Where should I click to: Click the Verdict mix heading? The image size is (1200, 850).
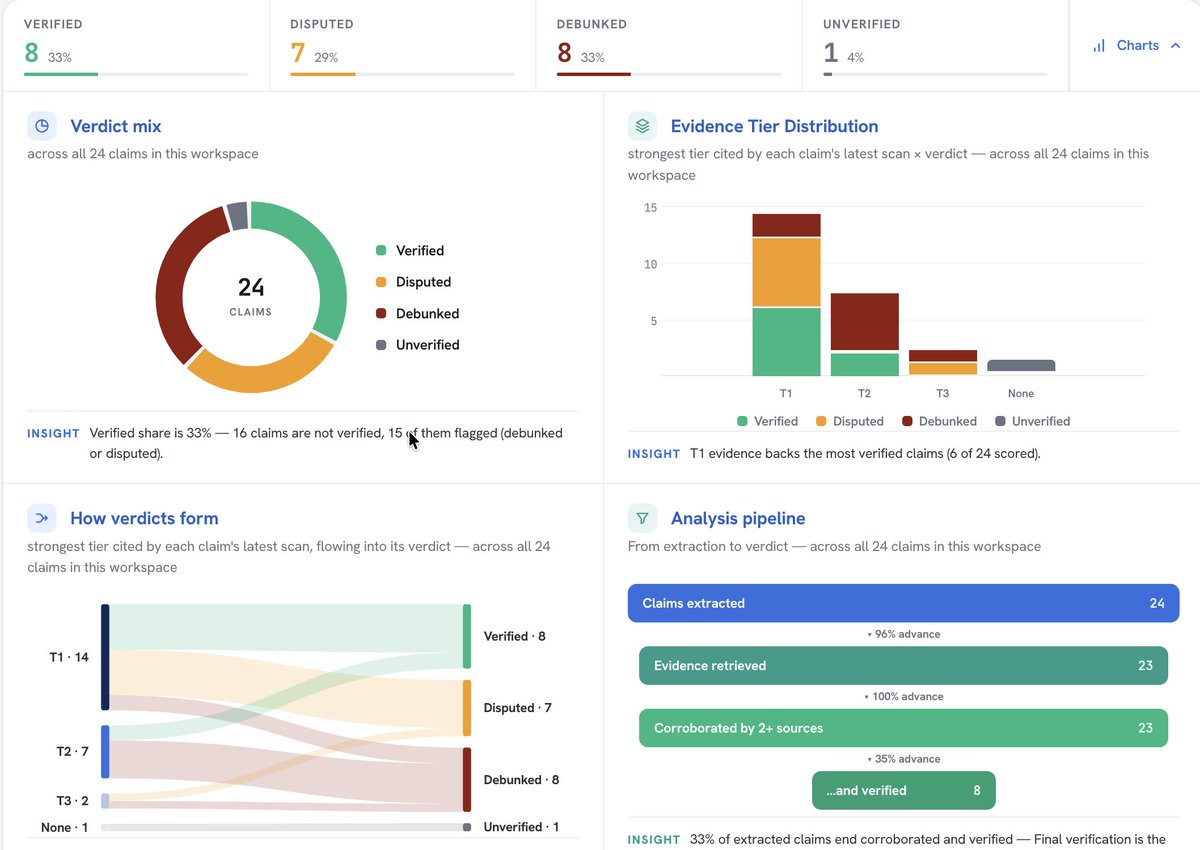point(116,126)
